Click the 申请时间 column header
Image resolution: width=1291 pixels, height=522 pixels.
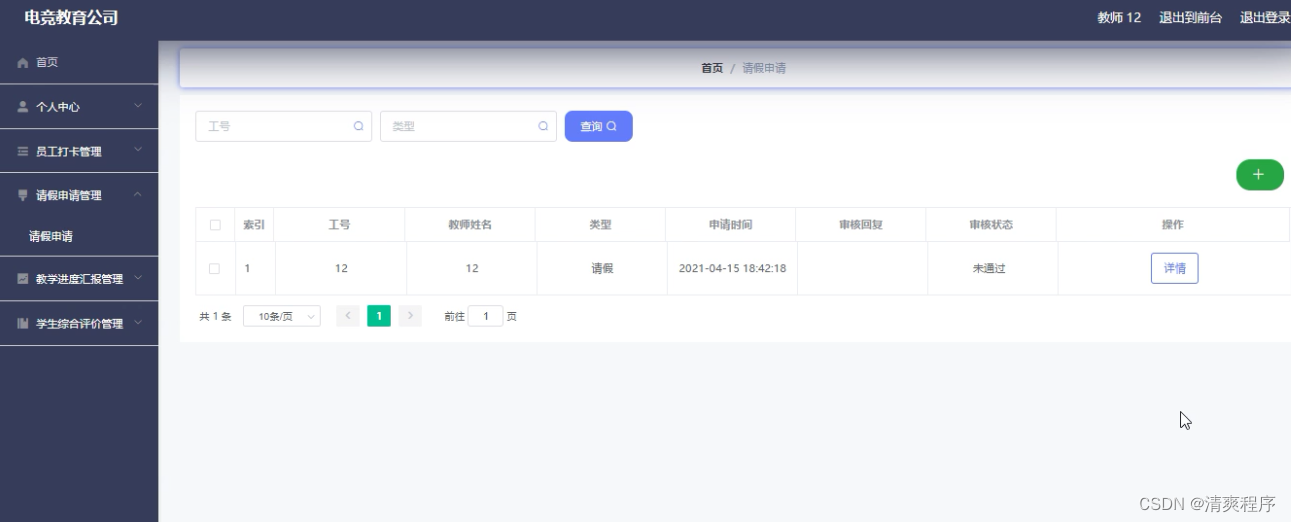coord(730,225)
